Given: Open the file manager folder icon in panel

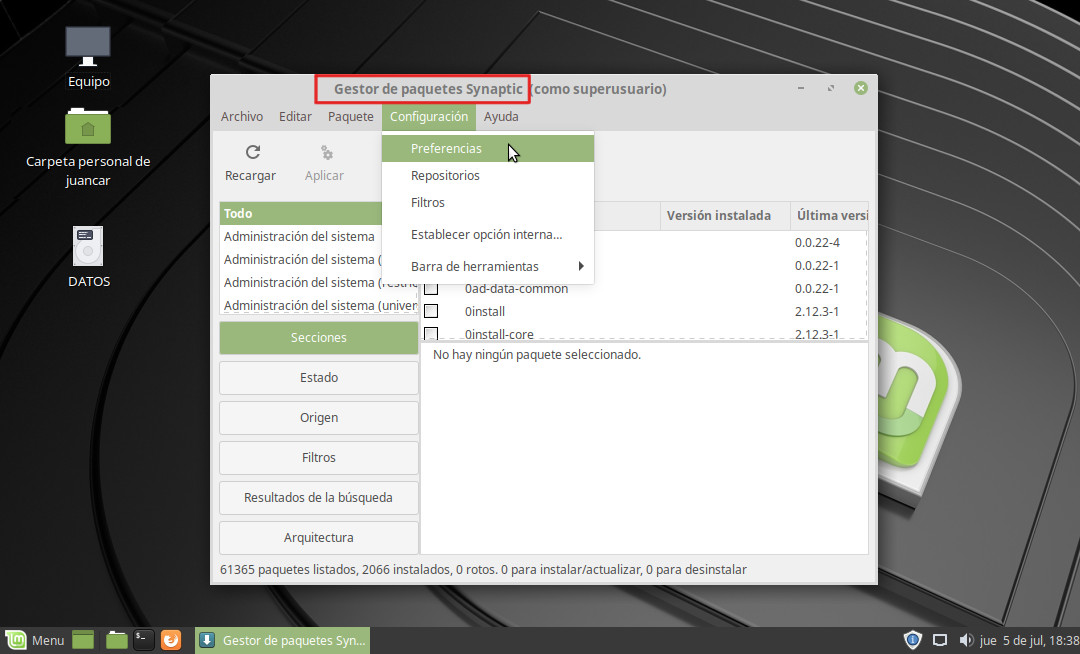Looking at the screenshot, I should pos(117,640).
